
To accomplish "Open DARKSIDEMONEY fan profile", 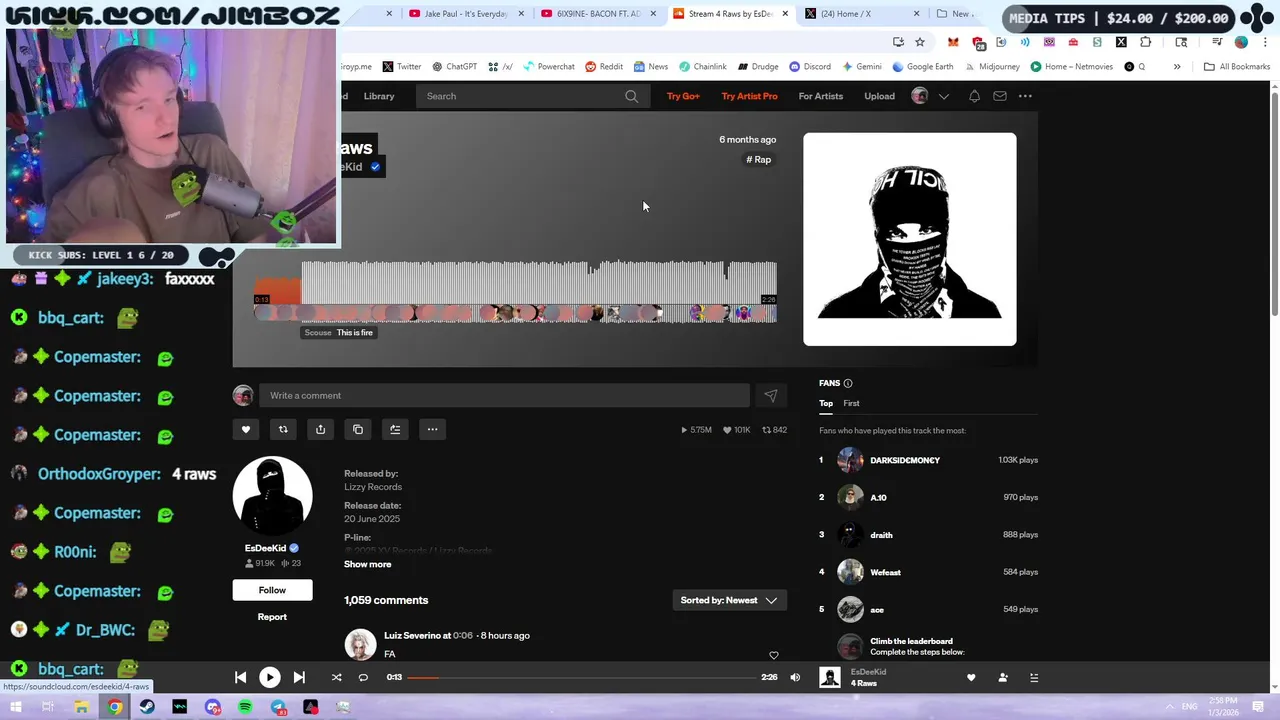I will coord(905,460).
